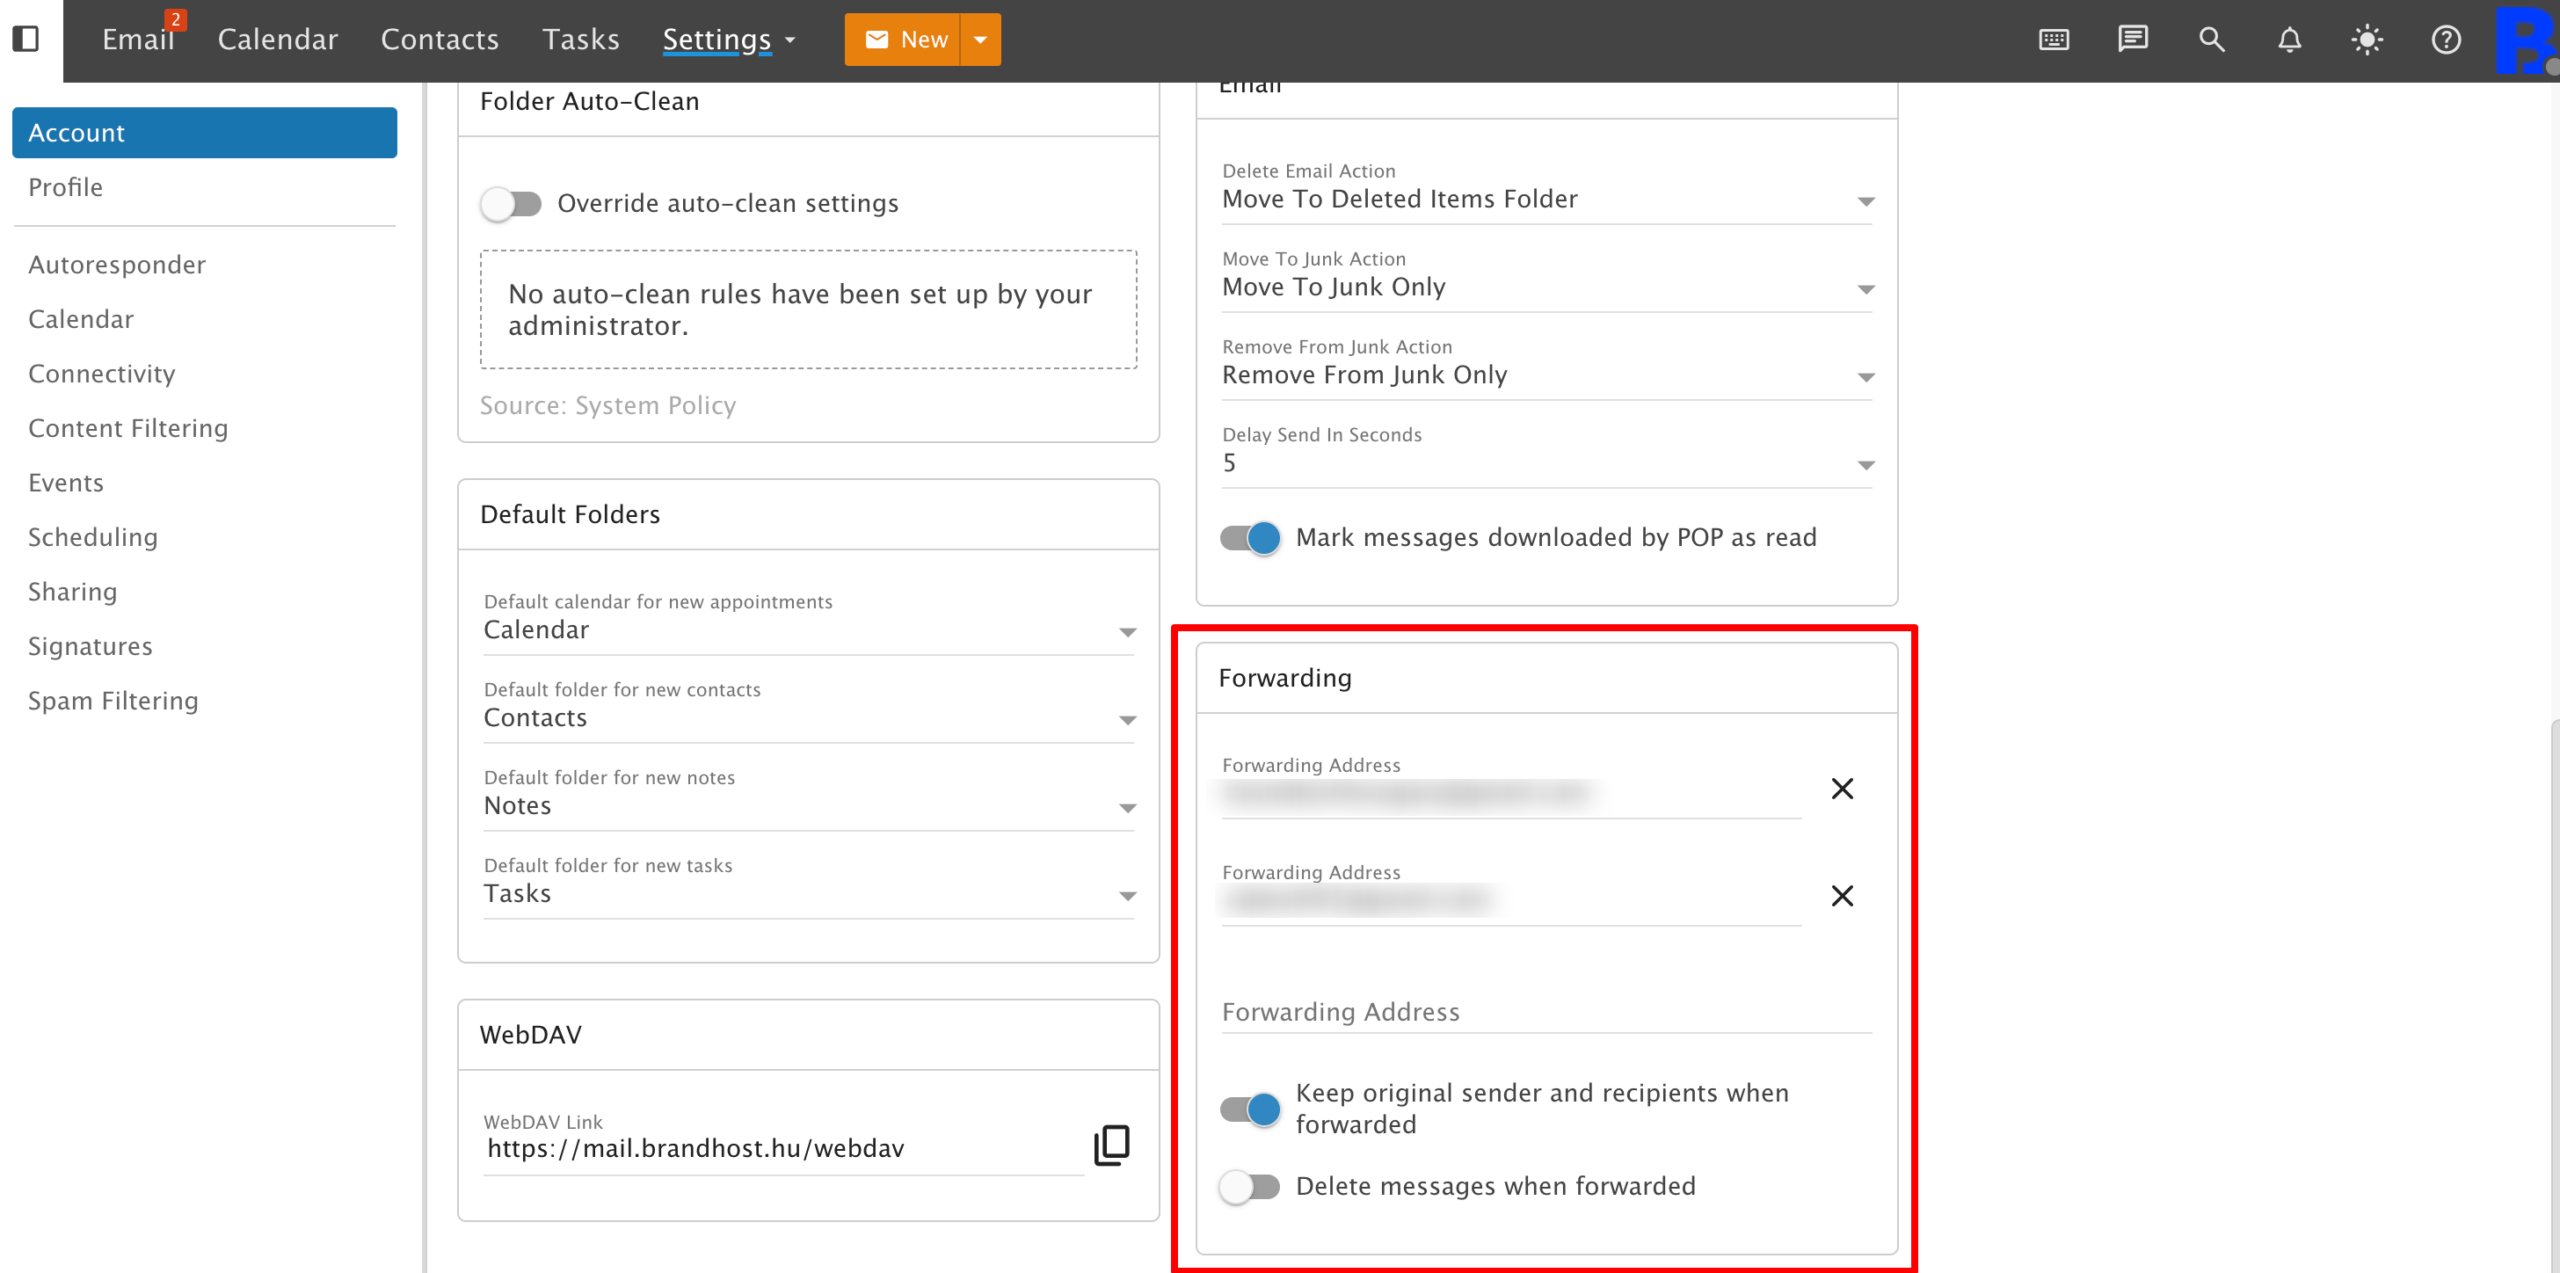This screenshot has width=2560, height=1273.
Task: Open the chat messages icon
Action: (2132, 39)
